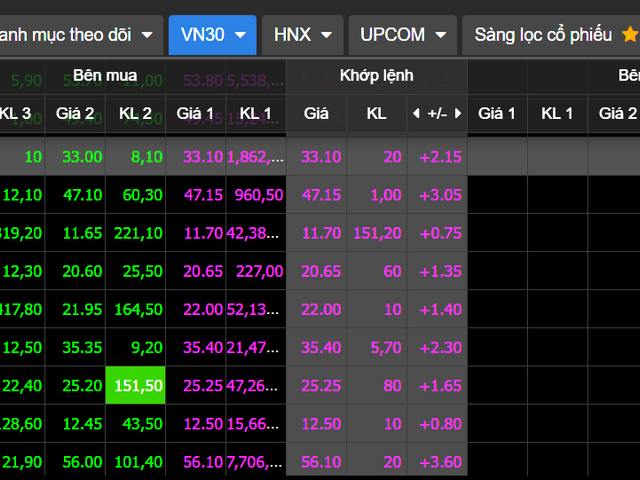This screenshot has width=640, height=480.
Task: Click the Khớp lệnh KL column header
Action: [x=376, y=114]
